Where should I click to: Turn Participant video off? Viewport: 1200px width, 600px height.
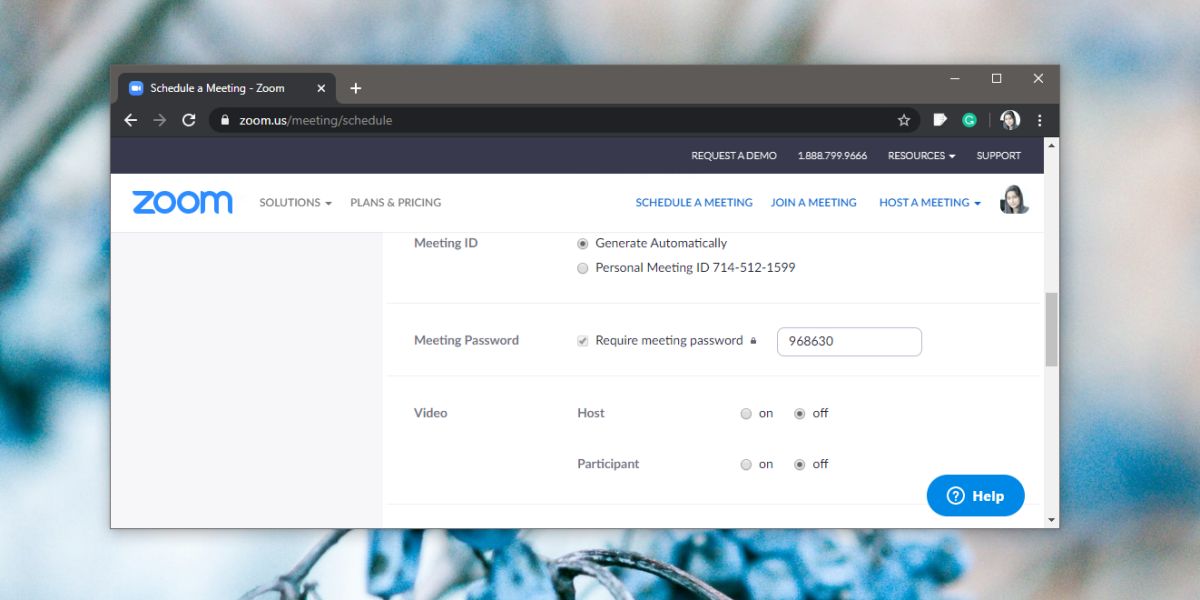[800, 465]
